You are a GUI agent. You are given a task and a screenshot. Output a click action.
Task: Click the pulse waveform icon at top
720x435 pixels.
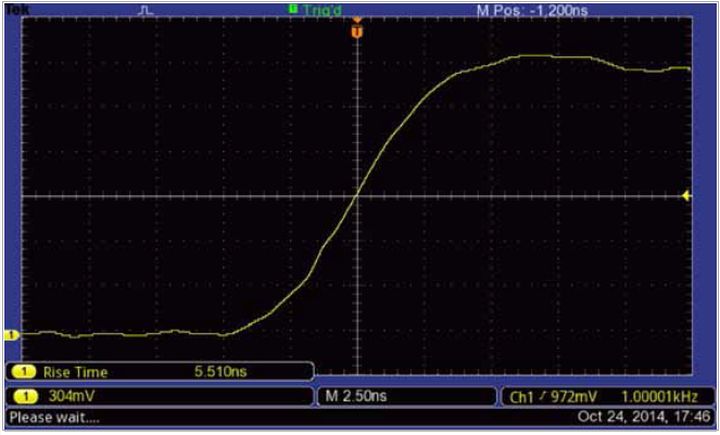point(146,10)
